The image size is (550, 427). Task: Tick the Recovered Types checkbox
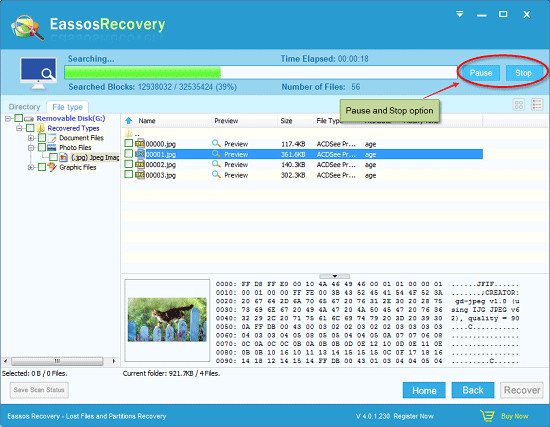pos(31,128)
